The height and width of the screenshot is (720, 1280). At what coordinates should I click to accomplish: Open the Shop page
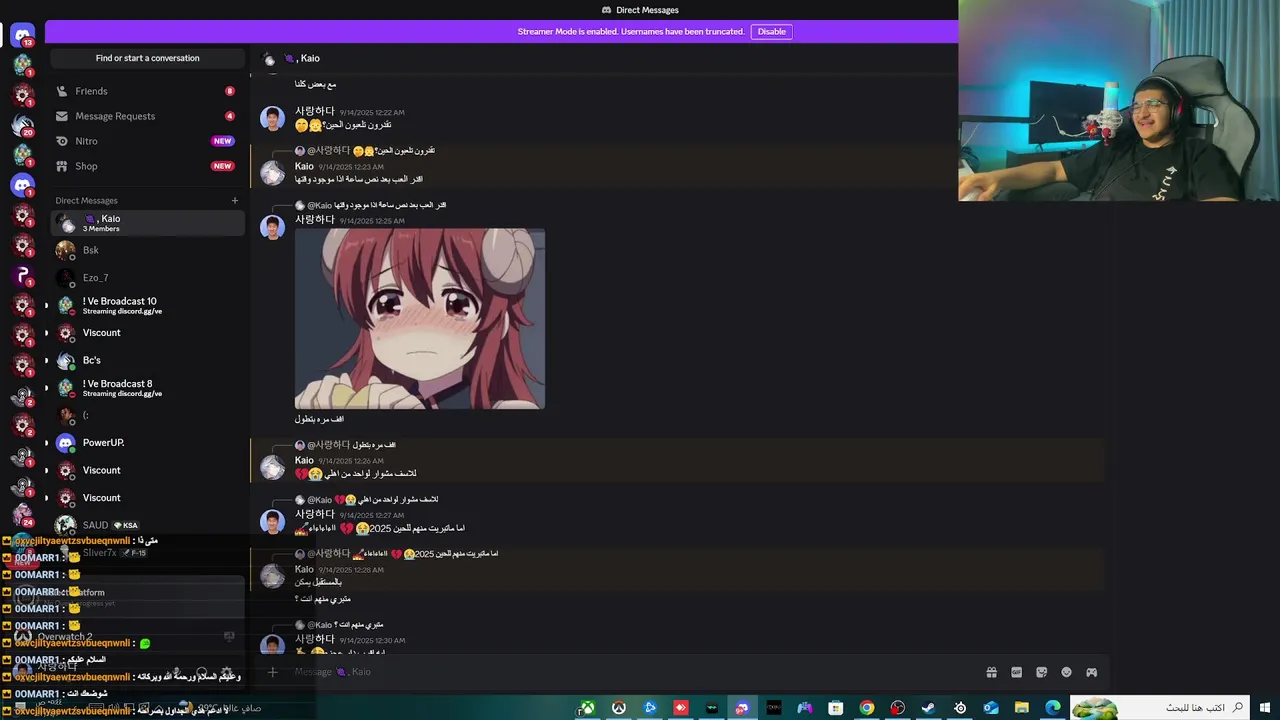coord(147,166)
